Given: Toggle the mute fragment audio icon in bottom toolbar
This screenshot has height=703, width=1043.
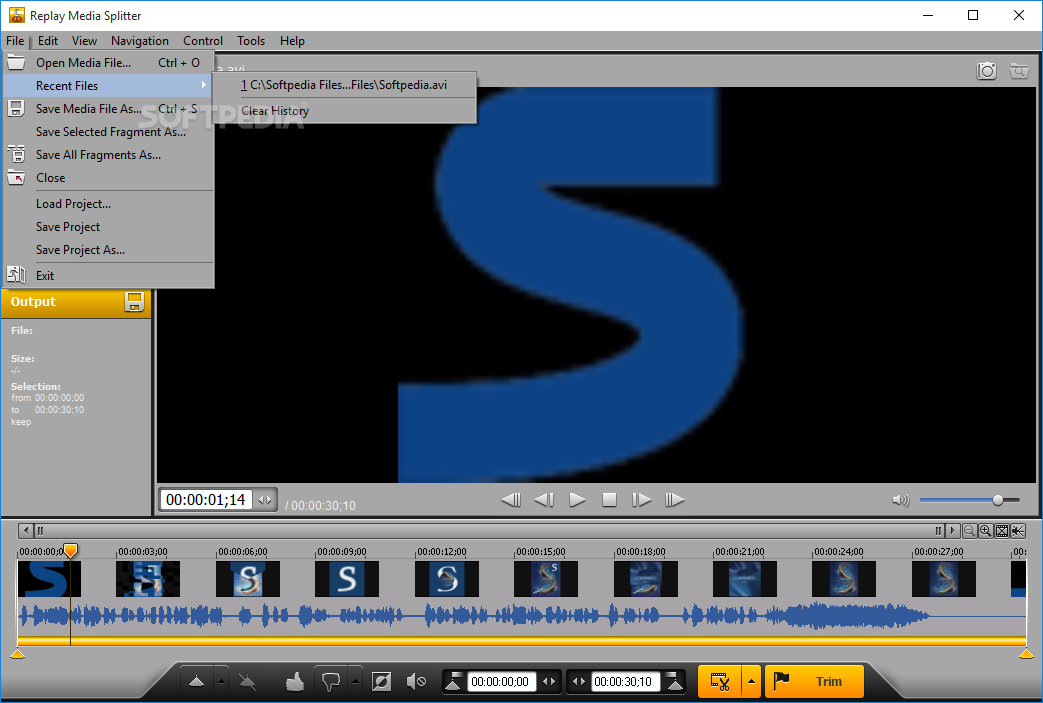Looking at the screenshot, I should [x=416, y=681].
